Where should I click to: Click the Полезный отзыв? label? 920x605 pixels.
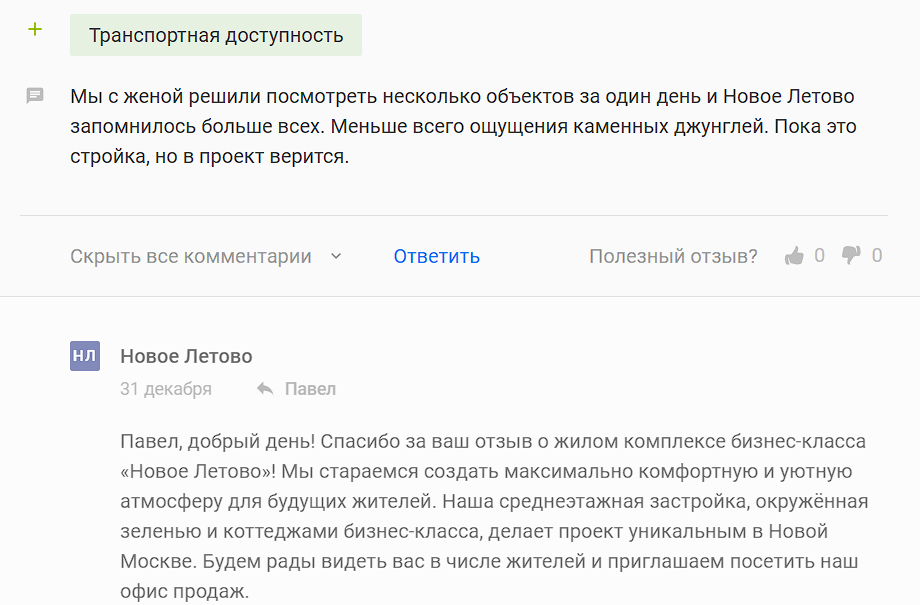pyautogui.click(x=673, y=256)
